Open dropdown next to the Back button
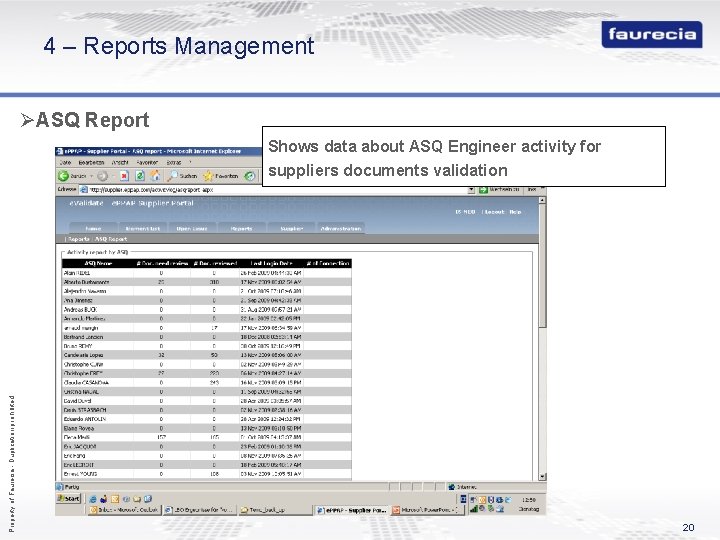Screen dimensions: 720x540 click(91, 176)
